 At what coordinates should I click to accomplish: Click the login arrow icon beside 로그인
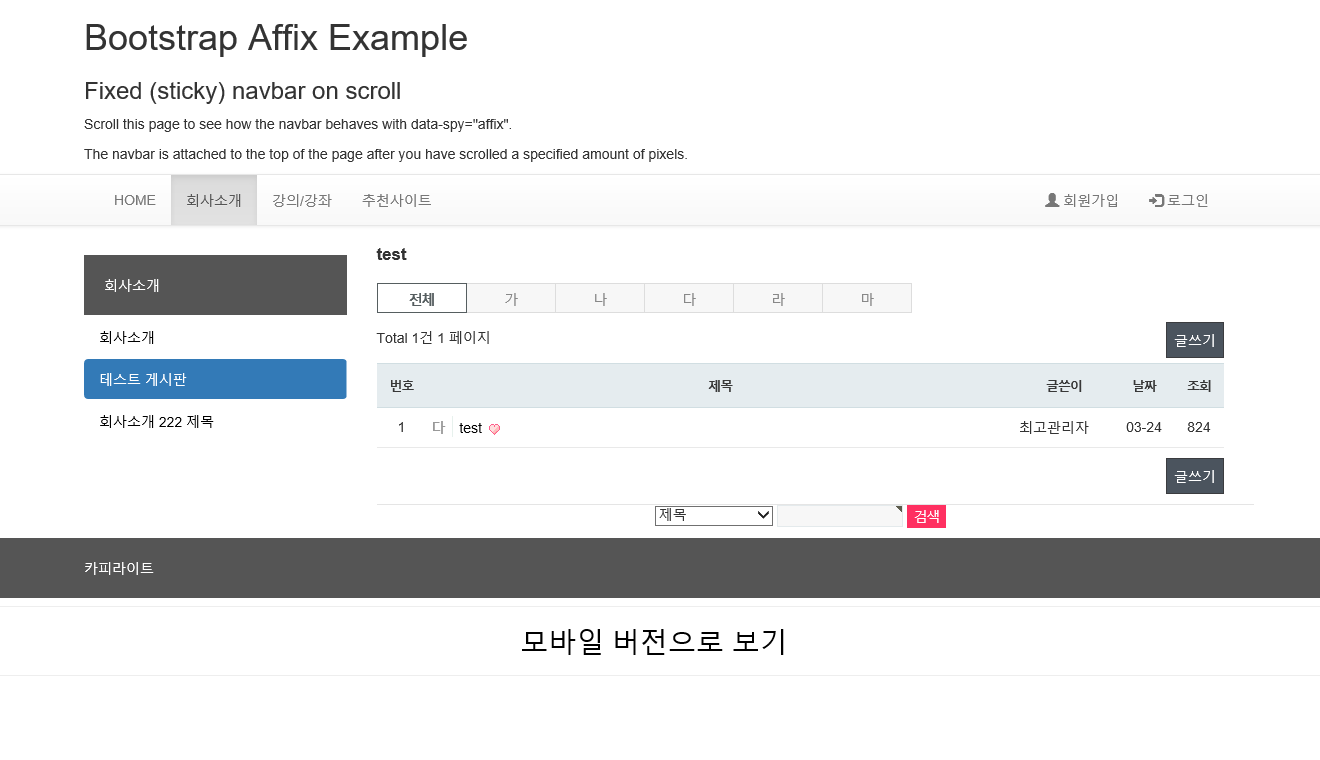[x=1156, y=200]
